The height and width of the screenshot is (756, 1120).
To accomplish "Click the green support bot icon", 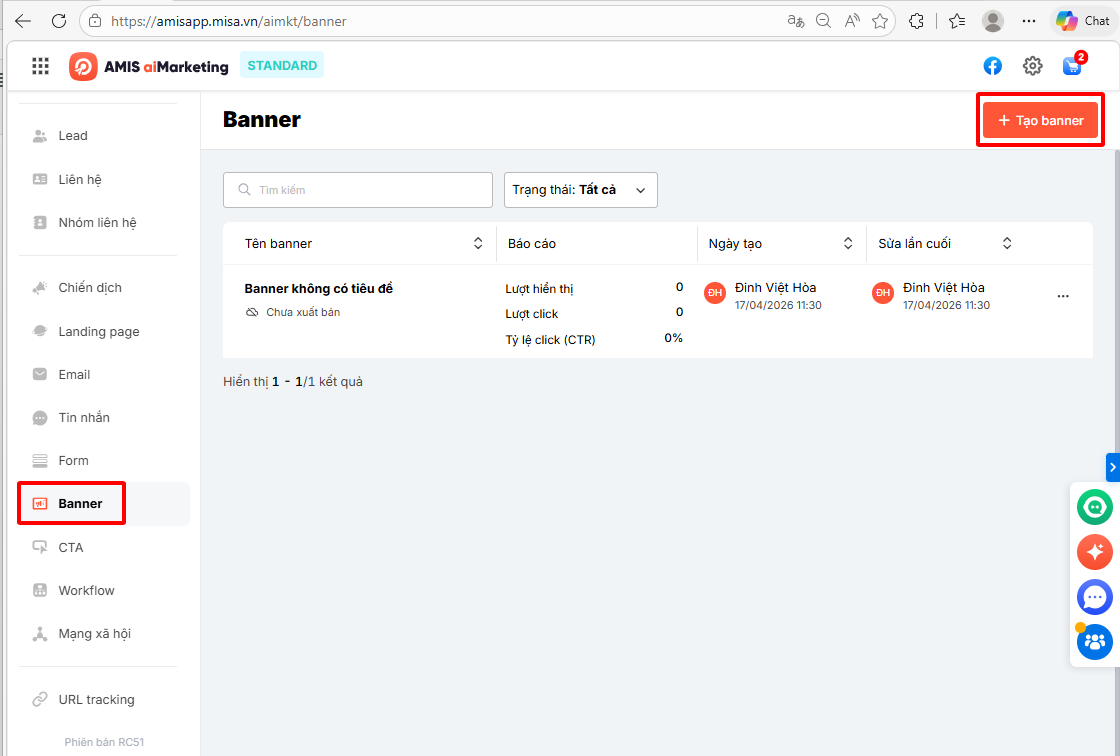I will tap(1094, 507).
